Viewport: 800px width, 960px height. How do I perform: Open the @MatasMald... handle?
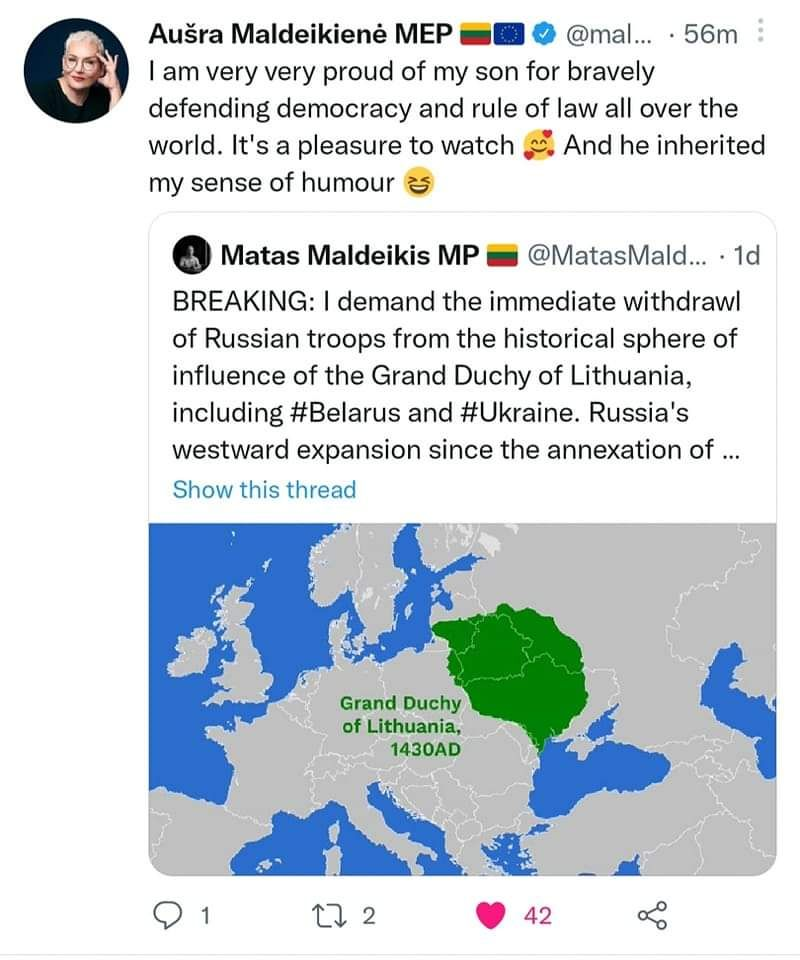(616, 255)
